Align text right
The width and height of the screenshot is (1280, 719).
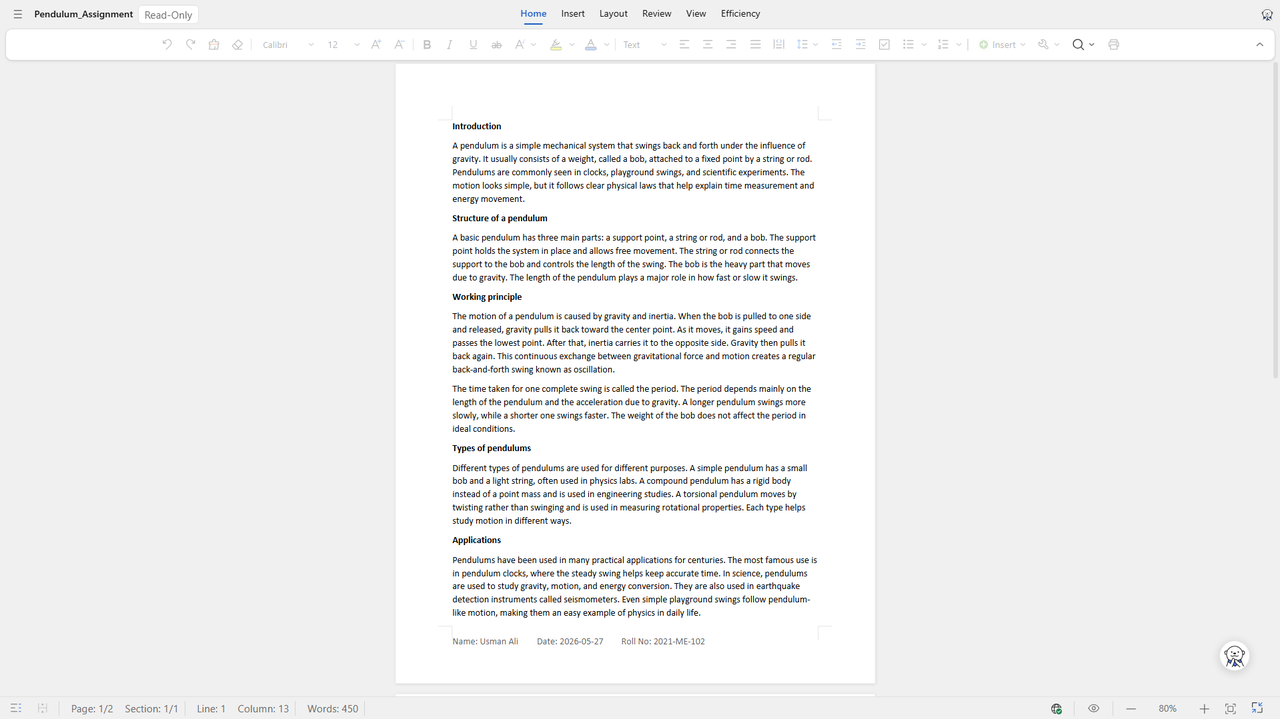click(x=731, y=45)
